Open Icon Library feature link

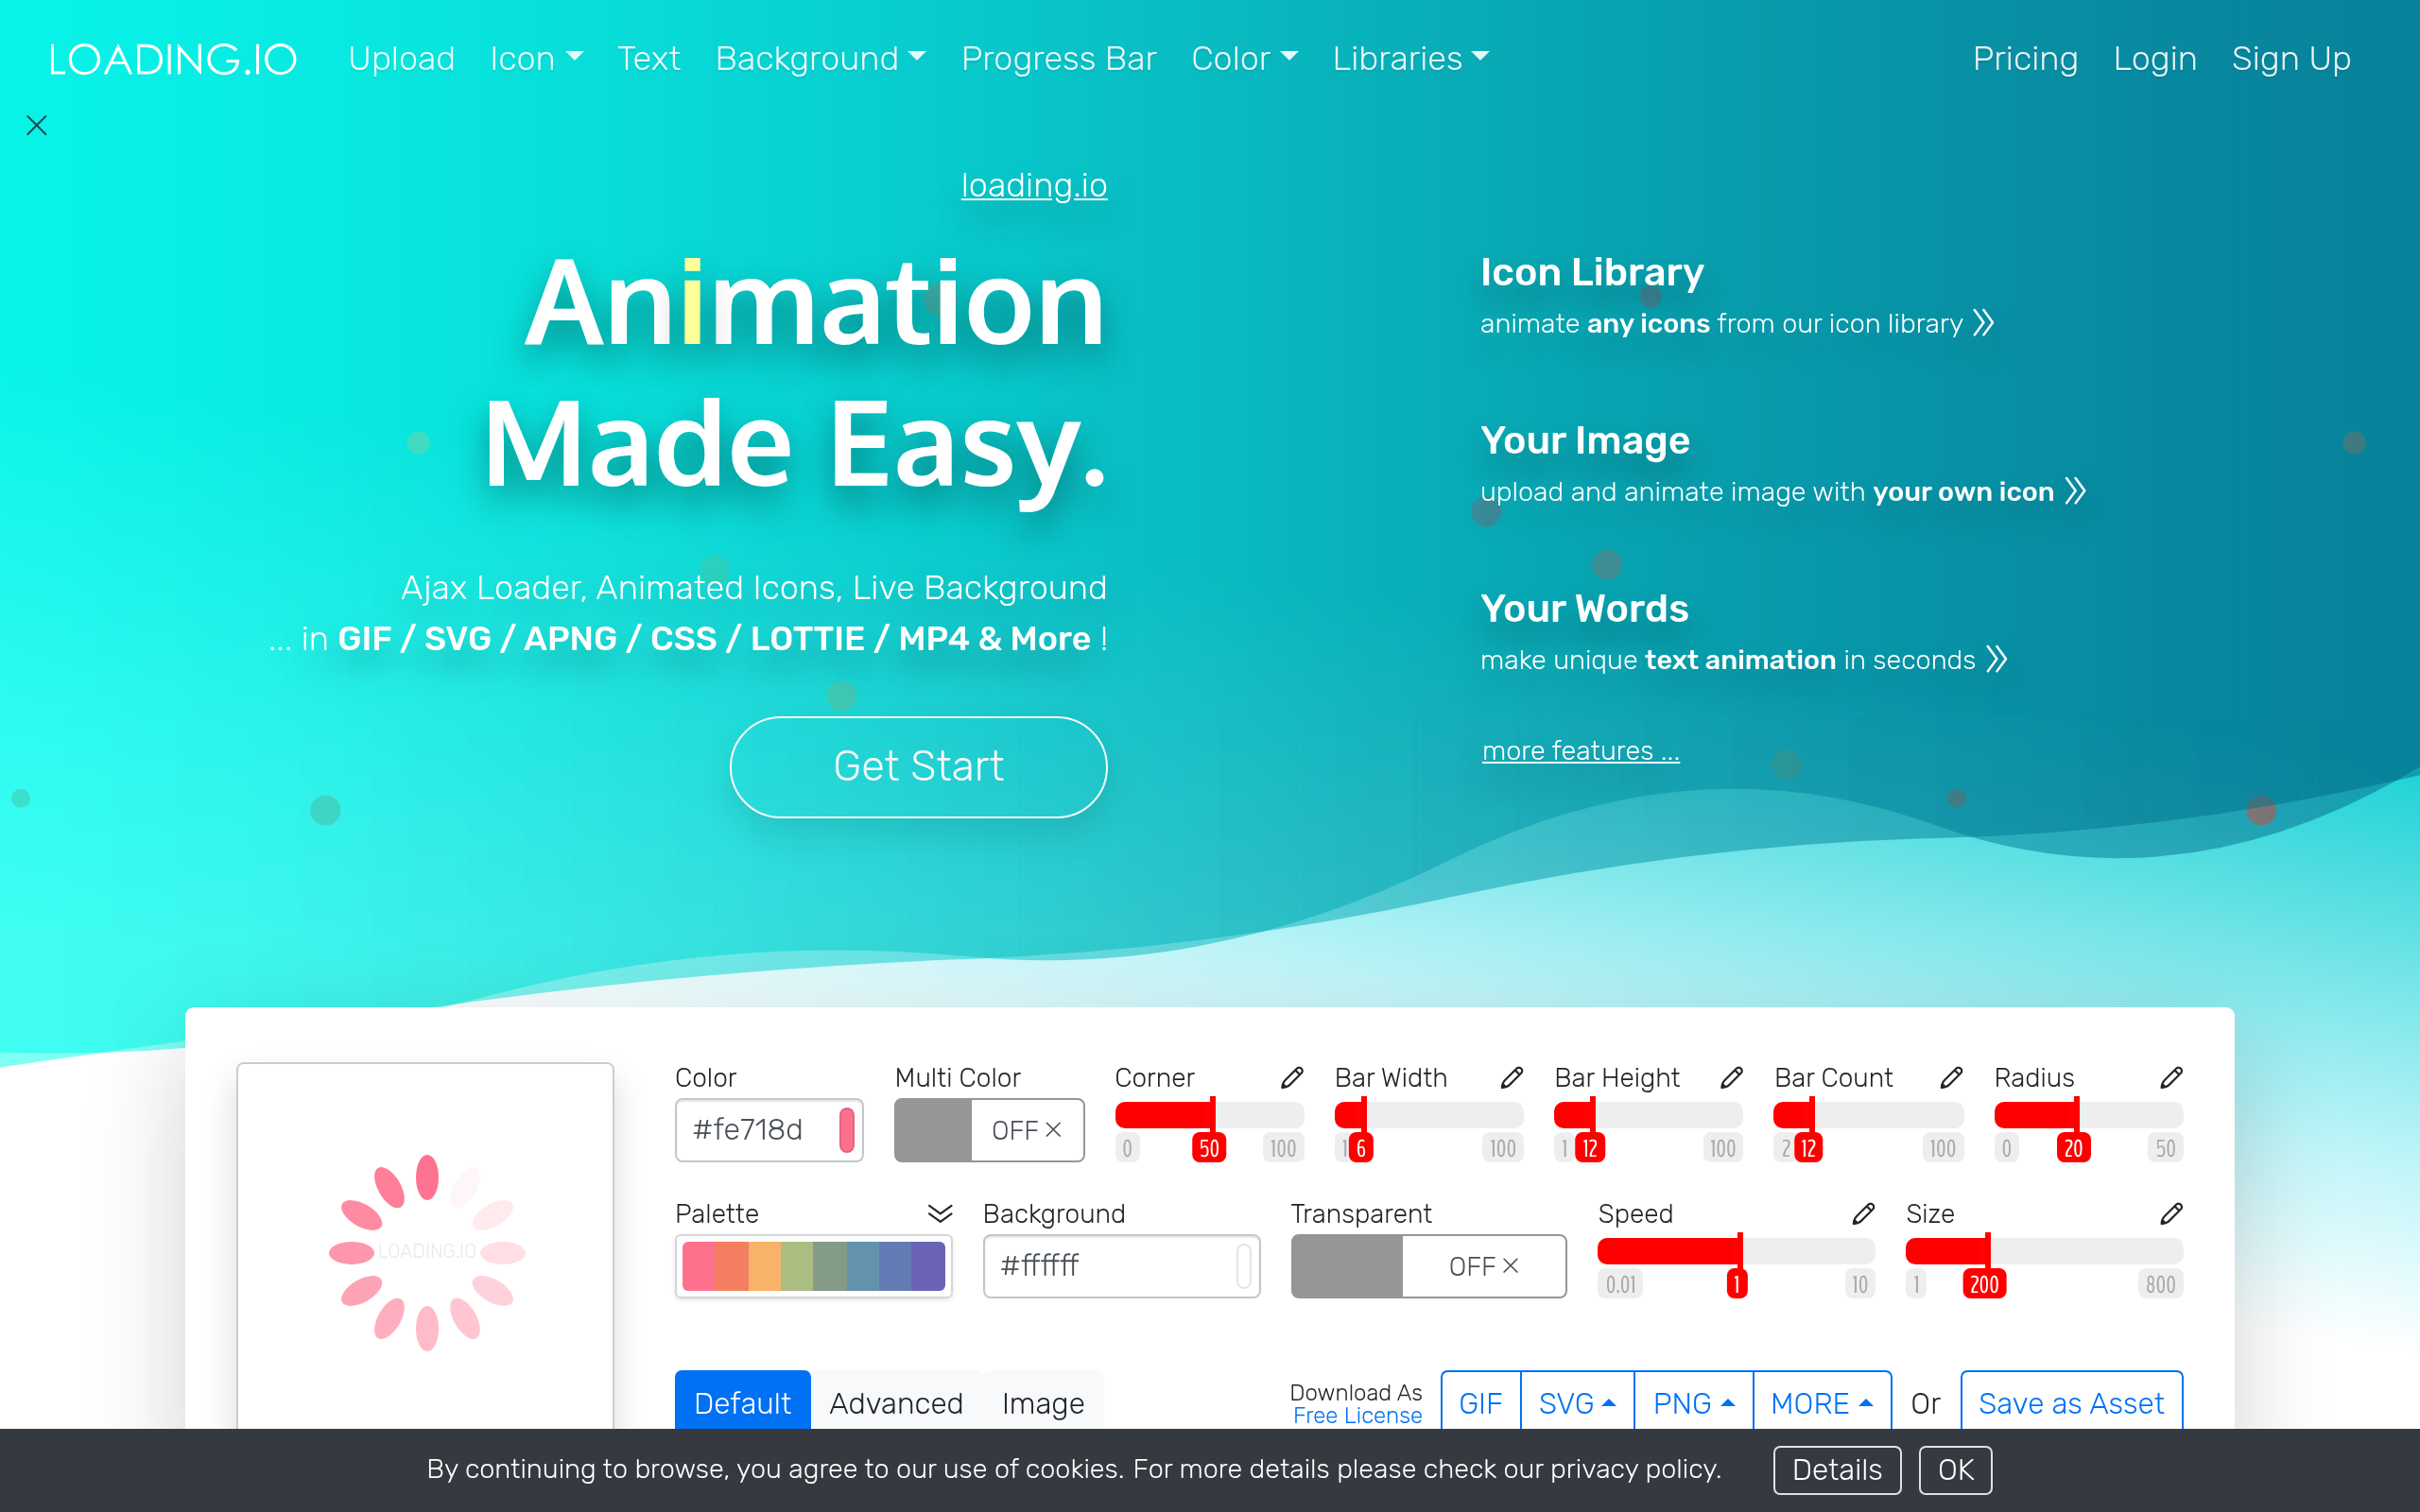[x=1737, y=297]
